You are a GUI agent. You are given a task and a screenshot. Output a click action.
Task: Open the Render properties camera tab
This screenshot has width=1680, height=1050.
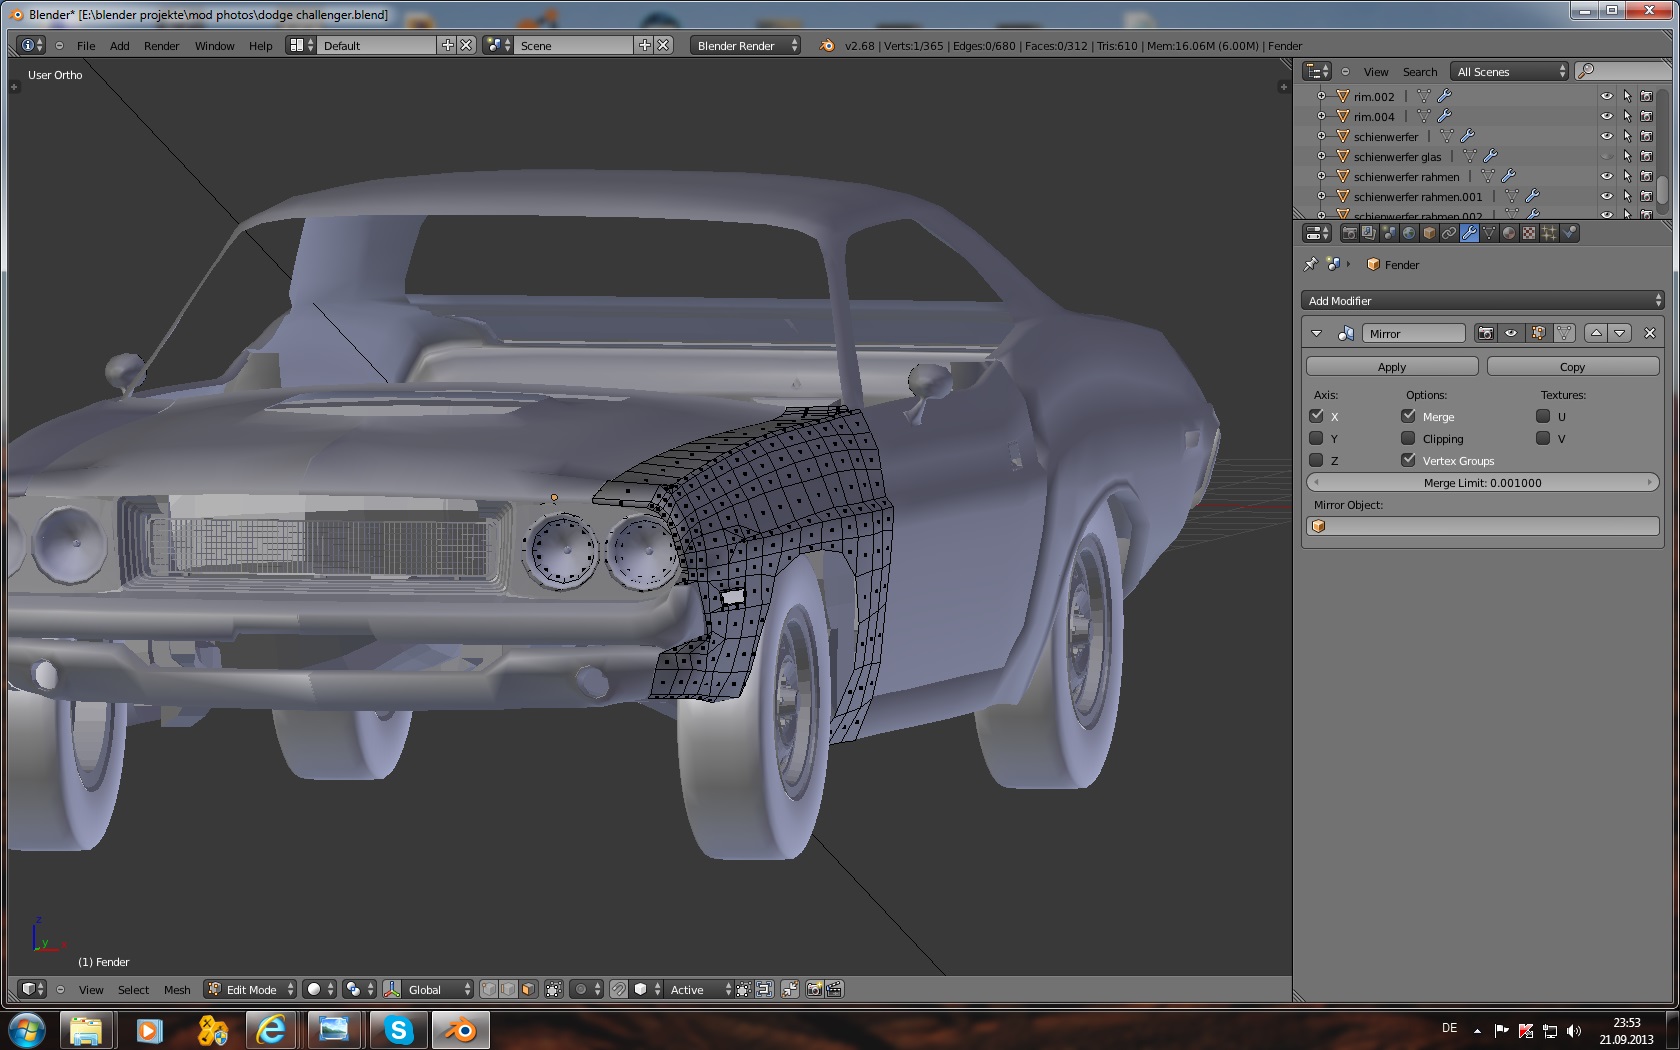tap(1349, 233)
